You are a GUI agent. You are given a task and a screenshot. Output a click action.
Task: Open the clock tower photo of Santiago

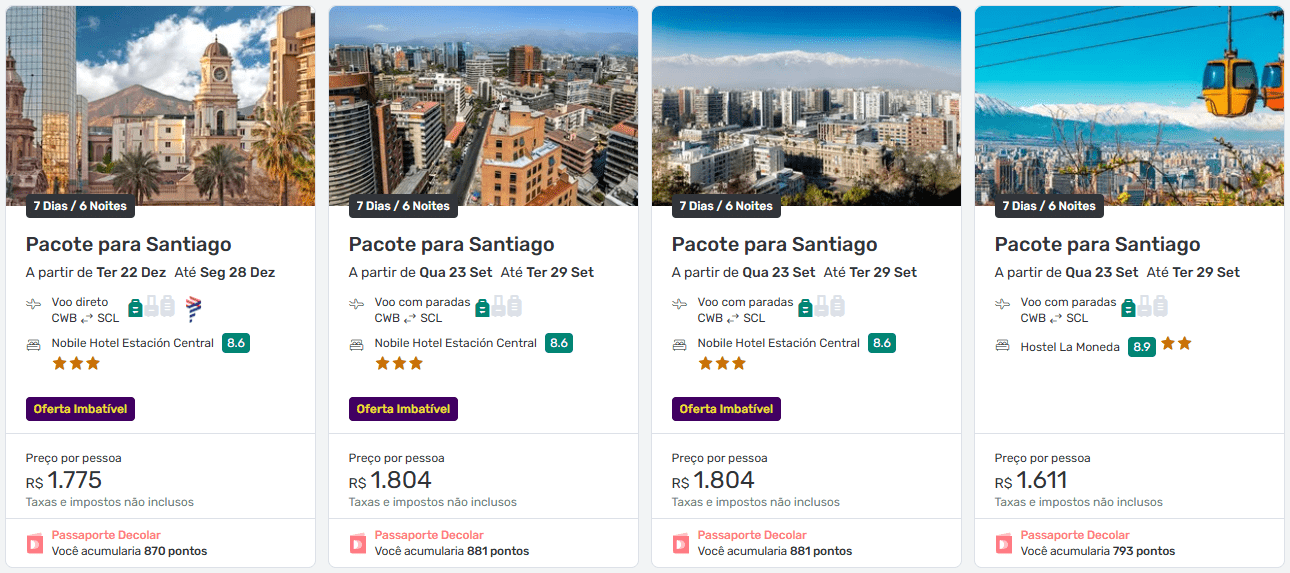point(160,100)
